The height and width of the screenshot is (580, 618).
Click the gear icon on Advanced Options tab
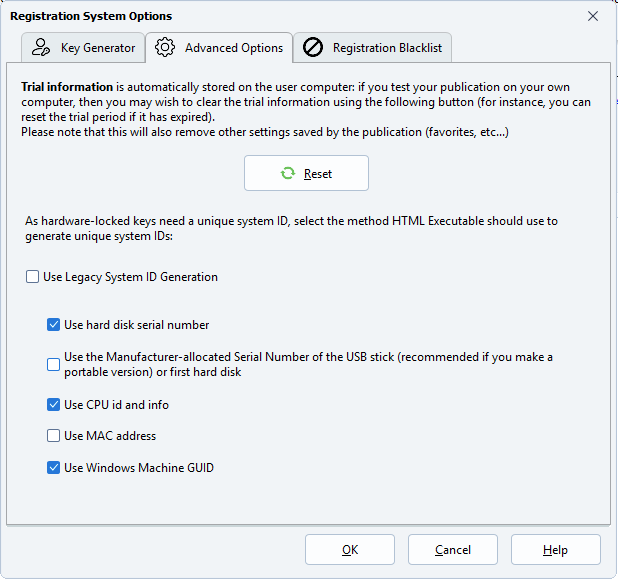click(x=166, y=48)
